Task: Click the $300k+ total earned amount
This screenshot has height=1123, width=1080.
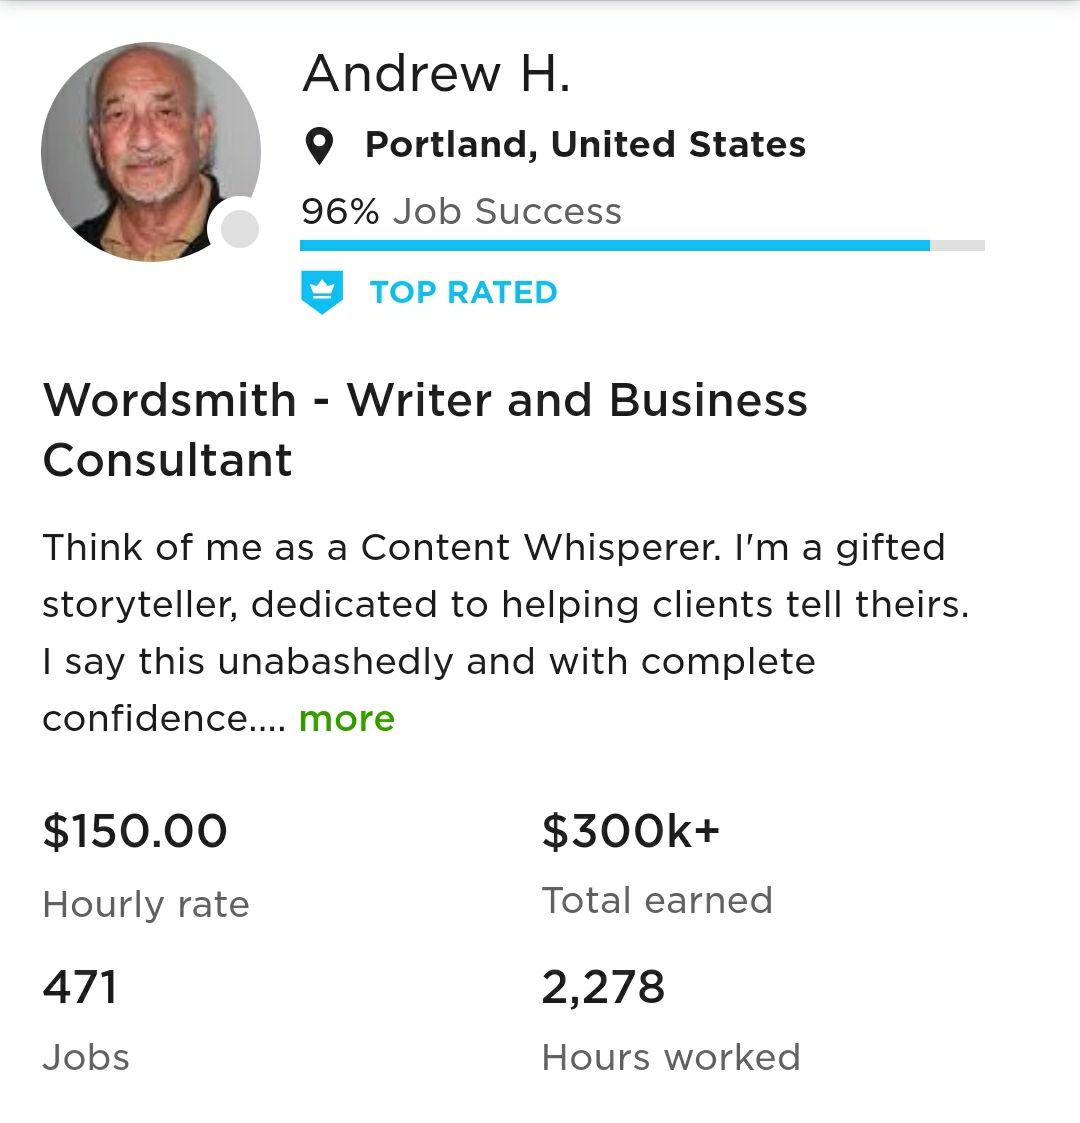Action: coord(630,831)
